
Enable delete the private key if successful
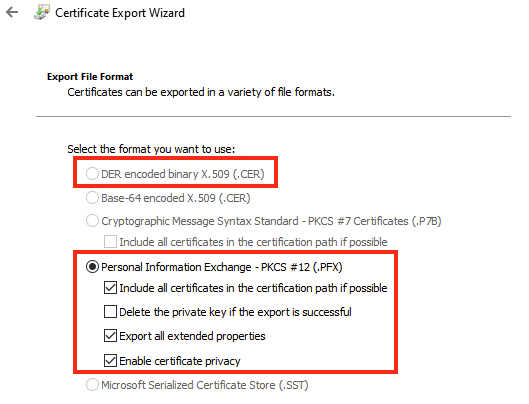pos(110,312)
